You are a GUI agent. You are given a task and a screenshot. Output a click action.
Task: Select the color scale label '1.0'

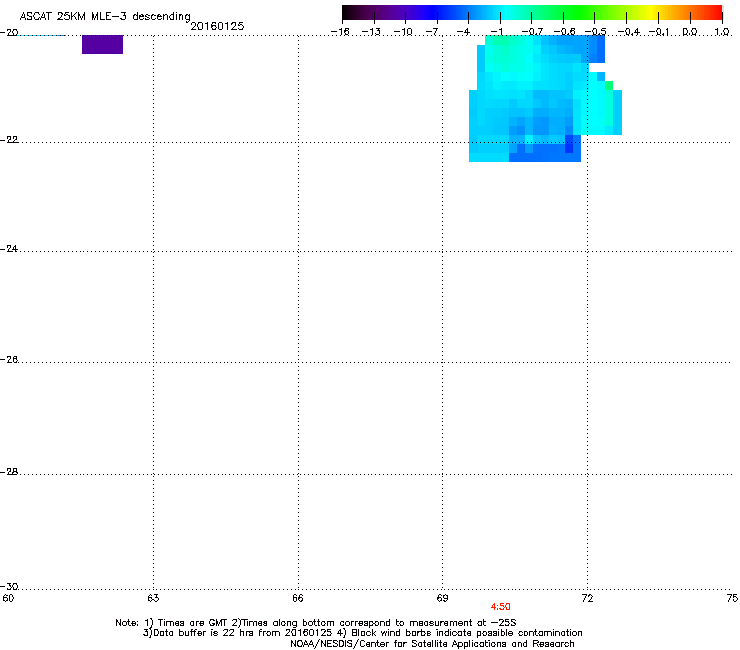(722, 32)
